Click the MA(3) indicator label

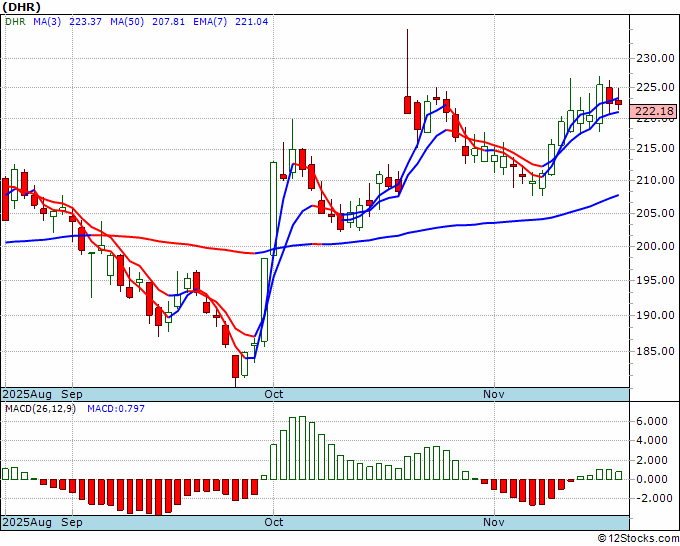[x=47, y=22]
